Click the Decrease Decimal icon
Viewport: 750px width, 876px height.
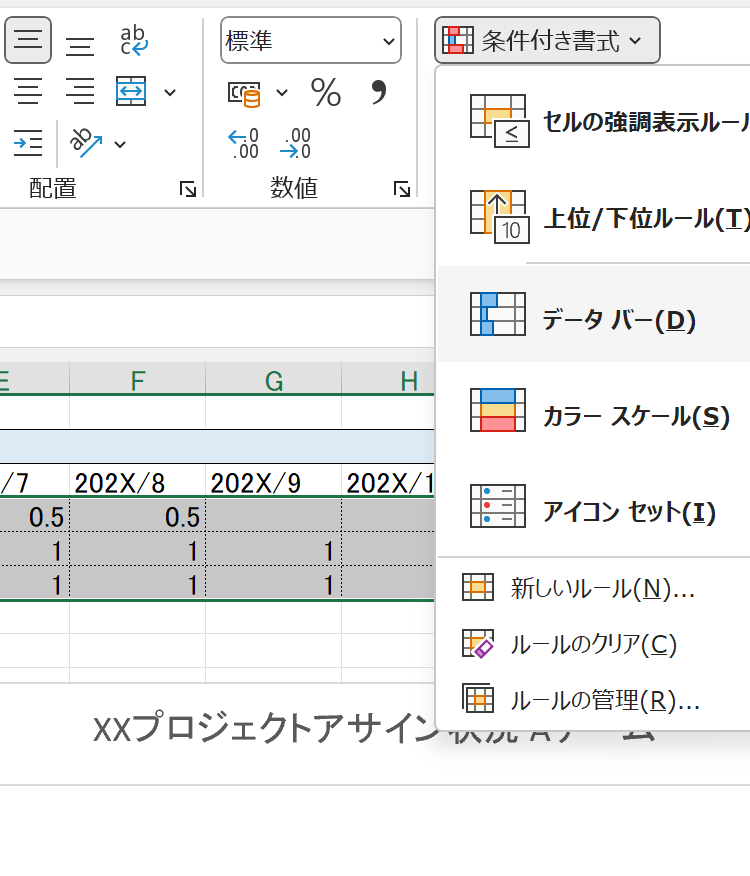pyautogui.click(x=295, y=143)
